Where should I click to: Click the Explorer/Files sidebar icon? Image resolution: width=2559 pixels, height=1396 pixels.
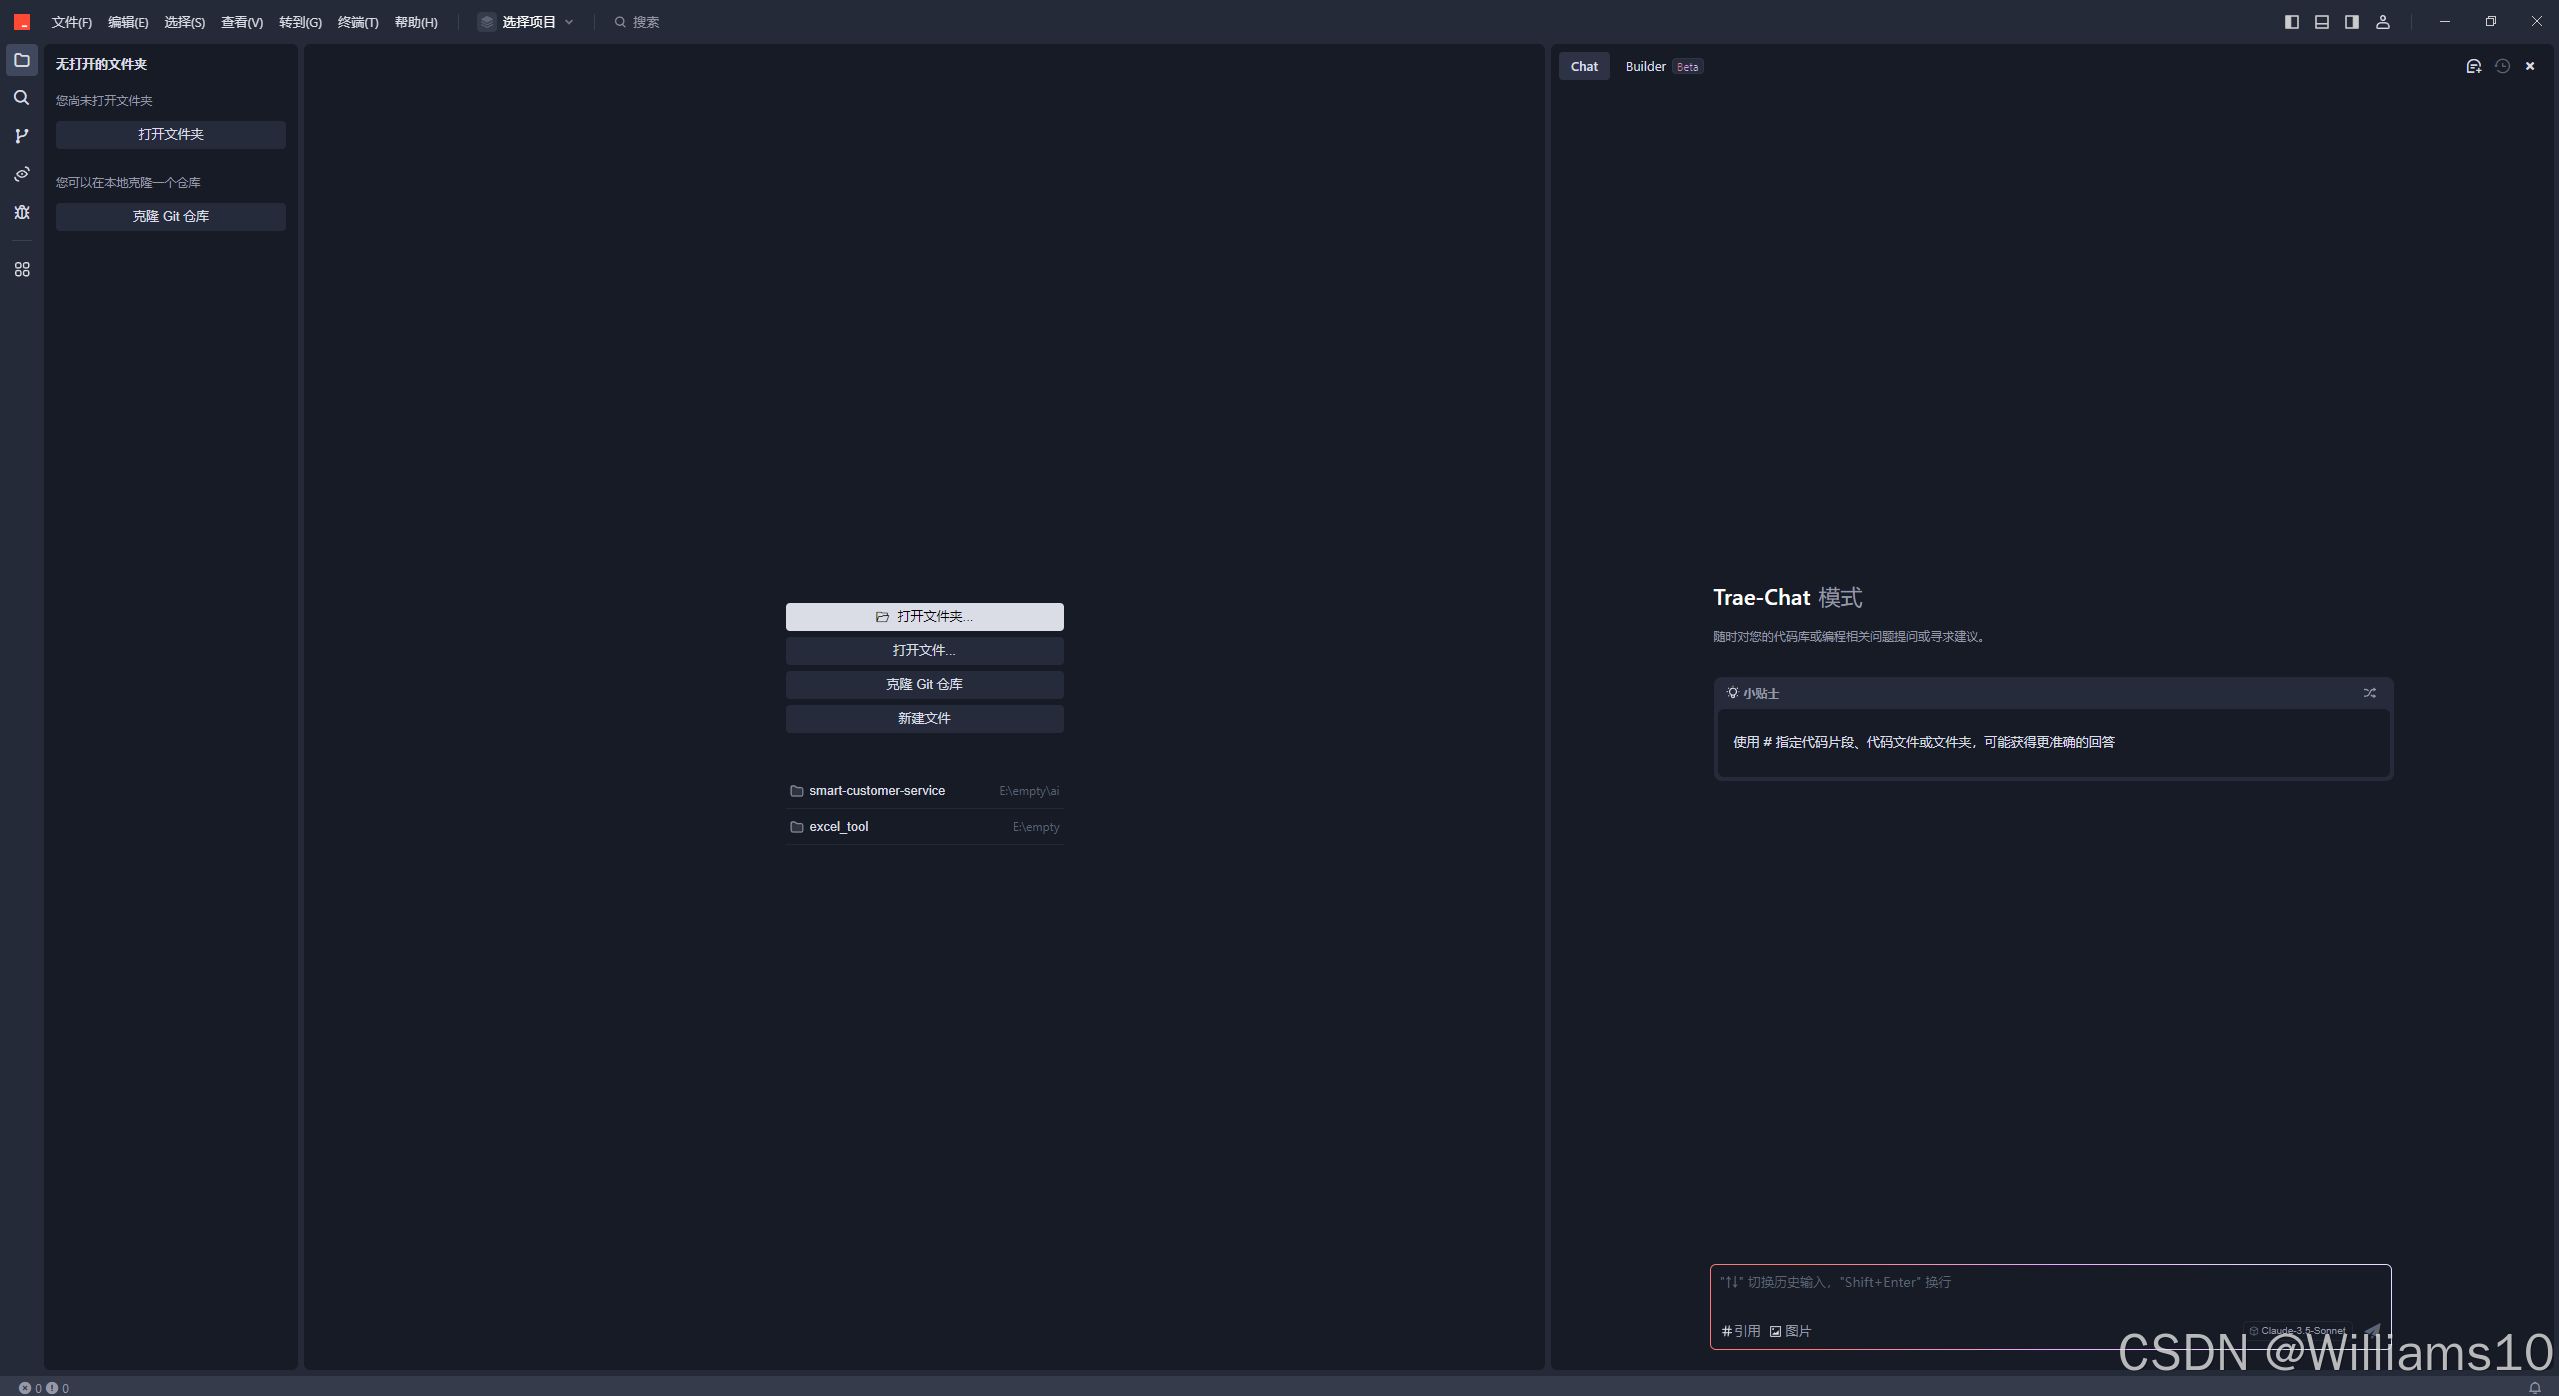pos(22,58)
